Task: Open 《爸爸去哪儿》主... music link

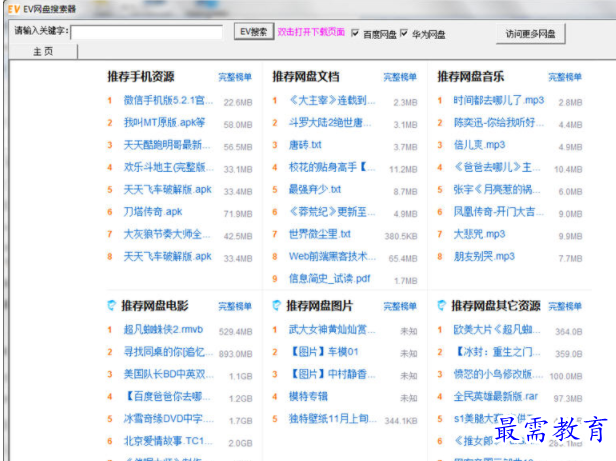Action: (497, 167)
